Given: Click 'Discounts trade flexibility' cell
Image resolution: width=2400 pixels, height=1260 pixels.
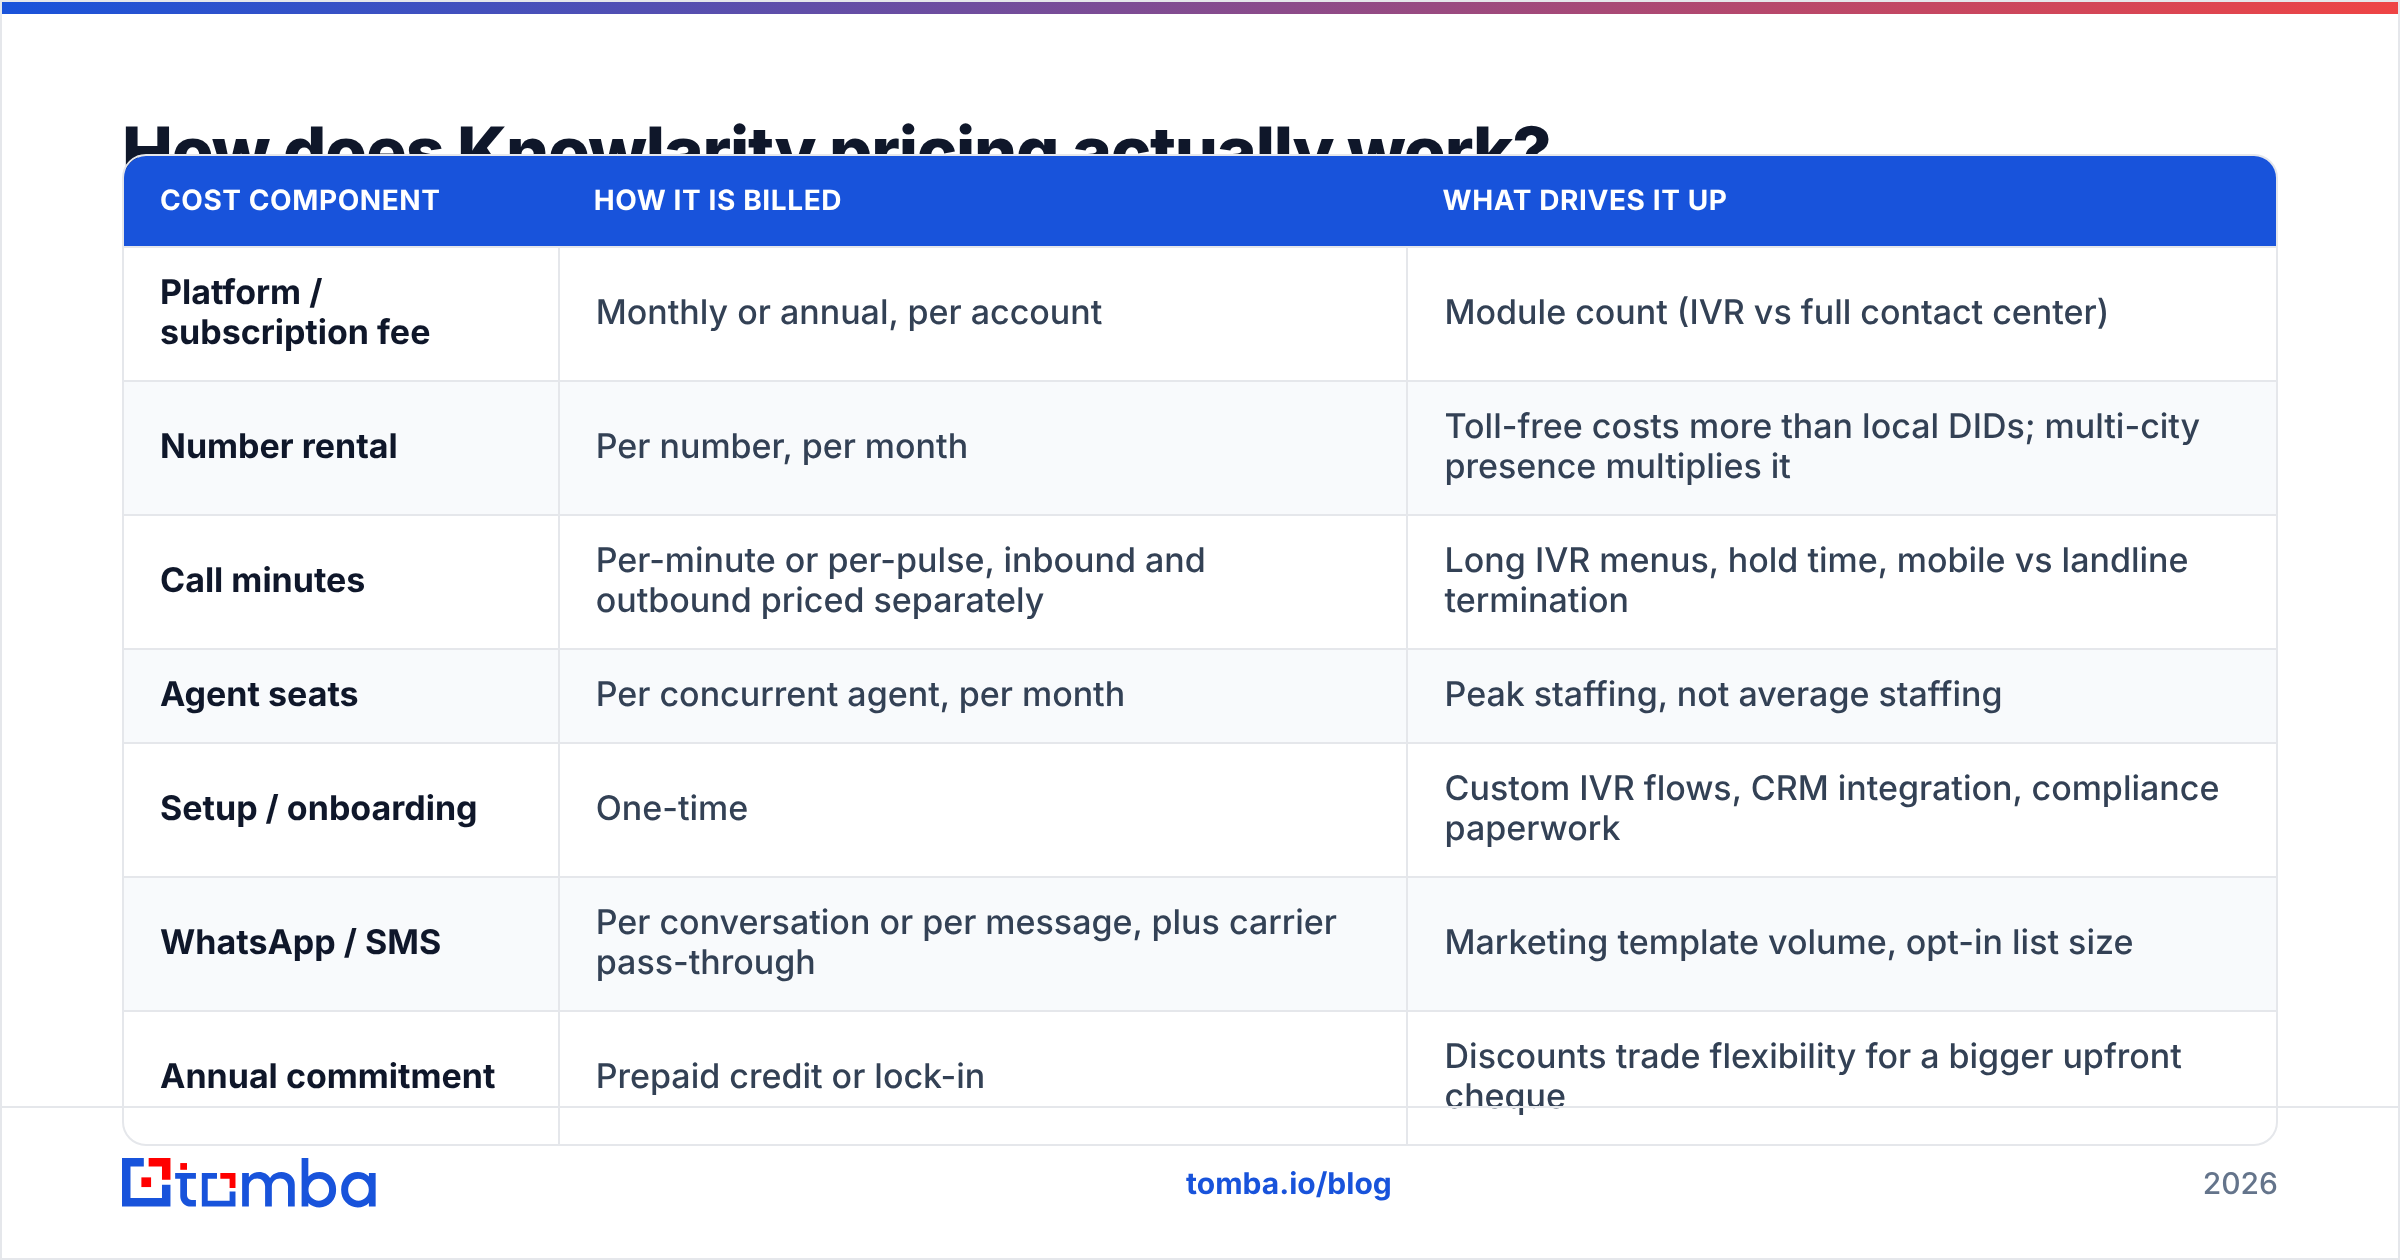Looking at the screenshot, I should coord(1842,1077).
